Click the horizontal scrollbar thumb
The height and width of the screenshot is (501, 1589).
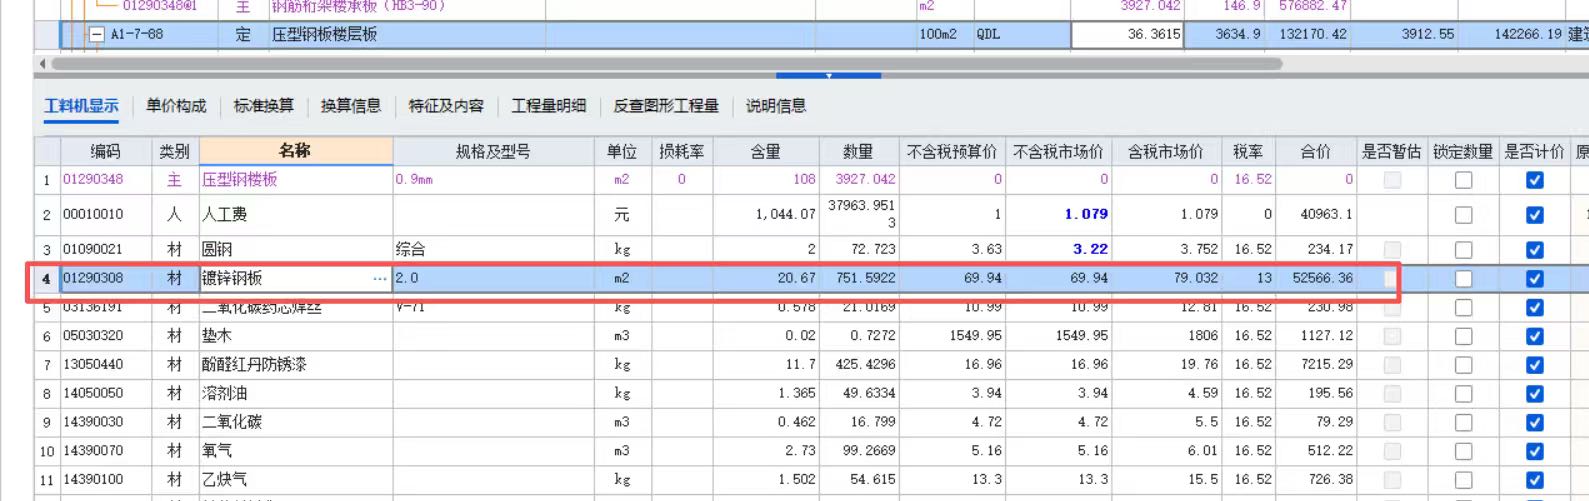tap(666, 63)
